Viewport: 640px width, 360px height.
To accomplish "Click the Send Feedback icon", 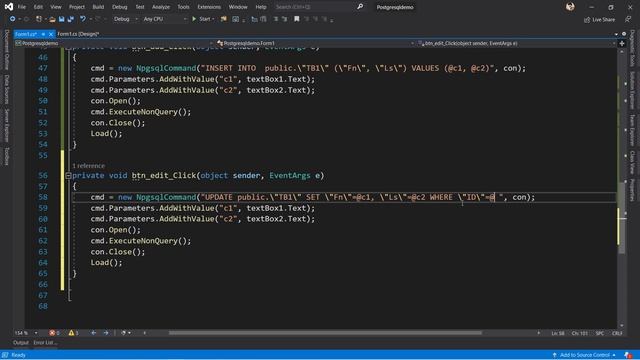I will tap(628, 19).
